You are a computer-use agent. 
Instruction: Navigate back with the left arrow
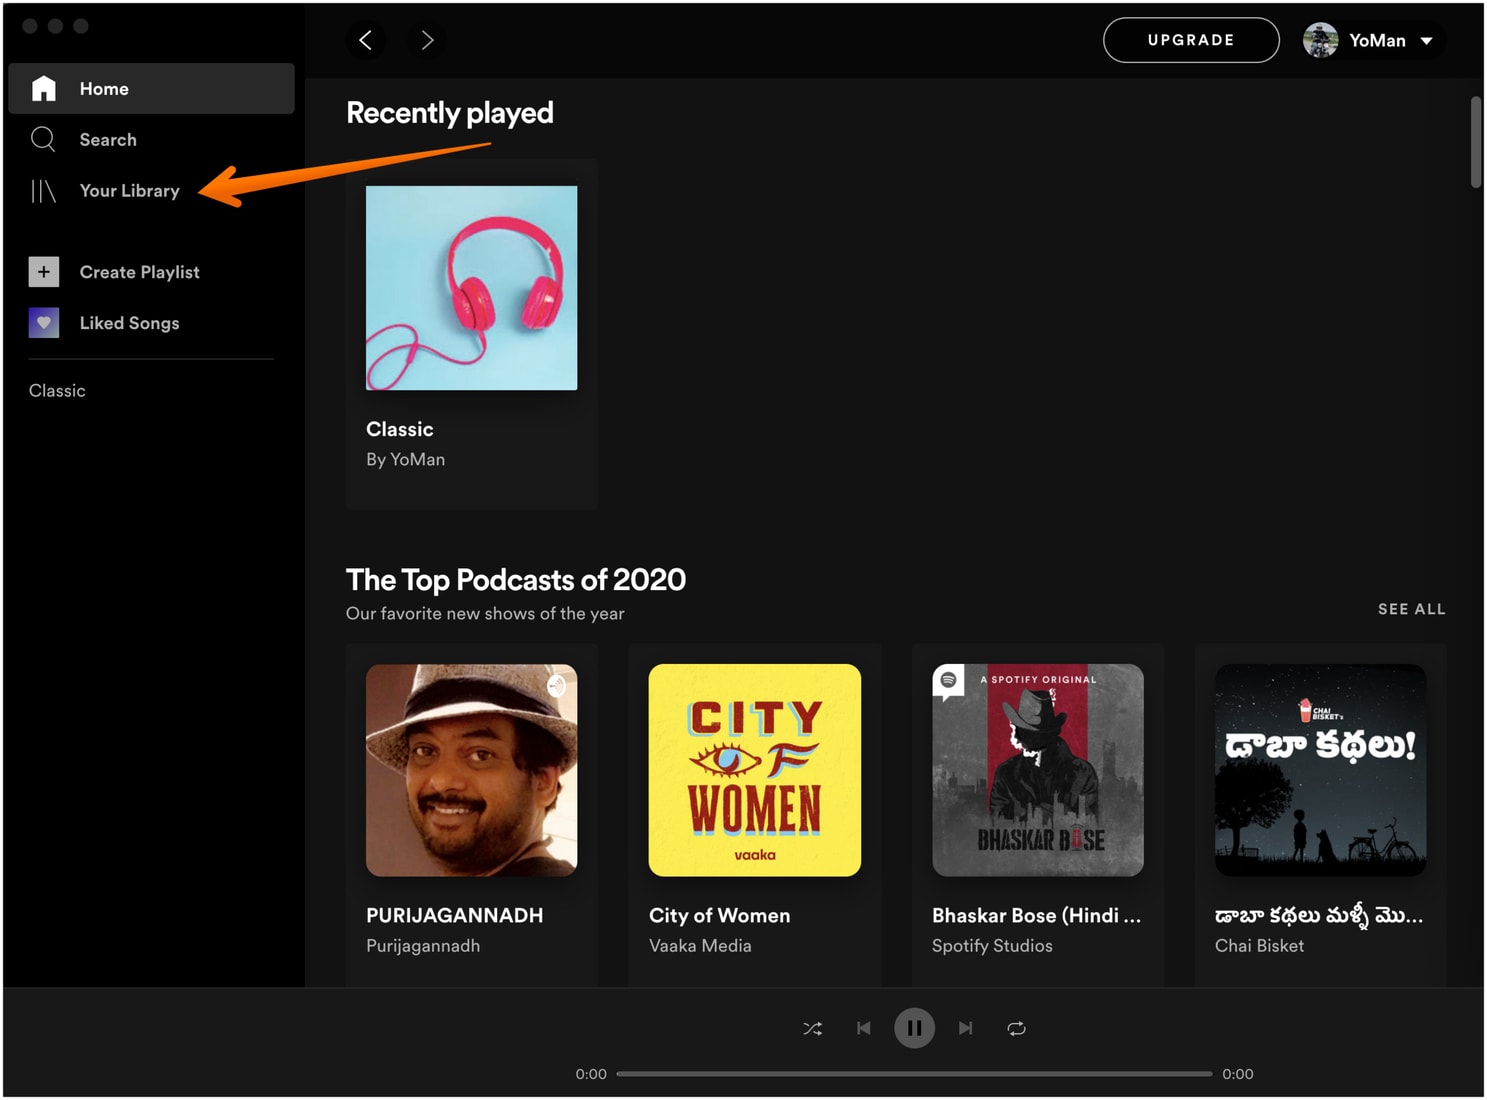366,40
